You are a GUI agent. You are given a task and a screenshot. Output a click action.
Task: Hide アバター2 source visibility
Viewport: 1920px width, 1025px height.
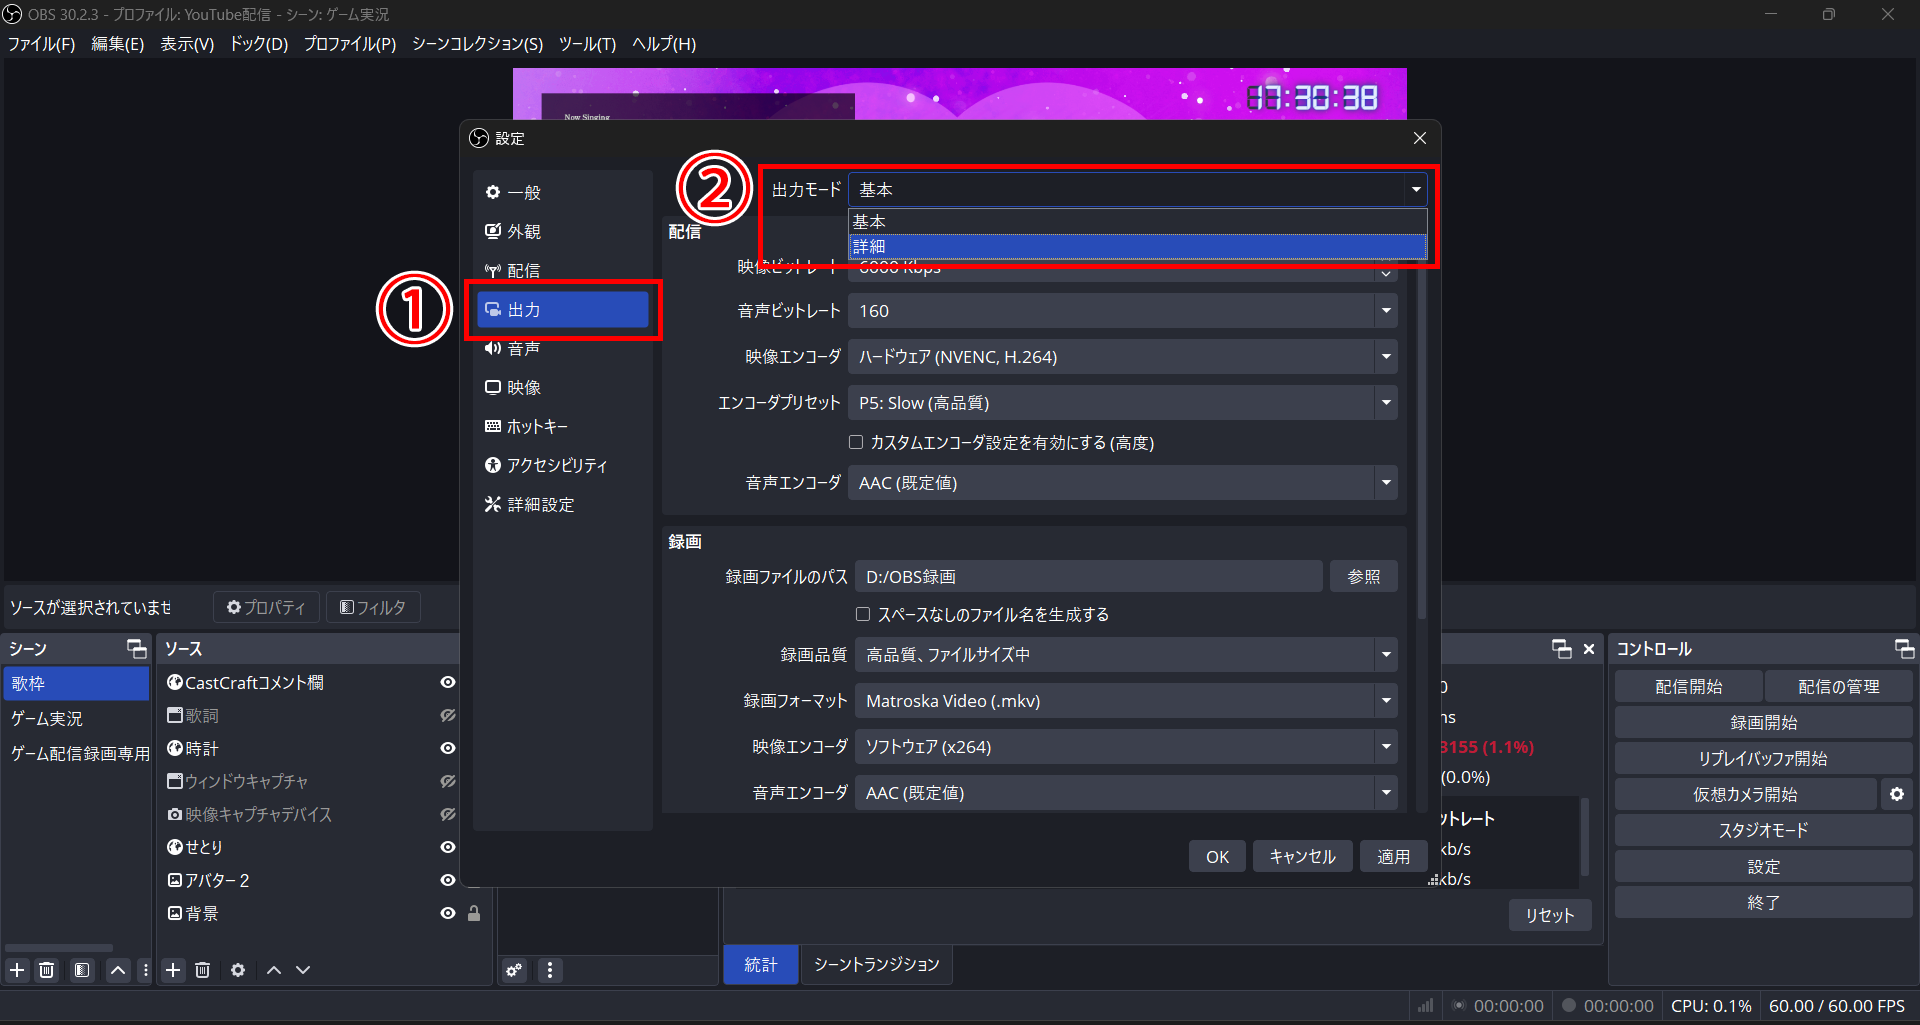point(448,880)
